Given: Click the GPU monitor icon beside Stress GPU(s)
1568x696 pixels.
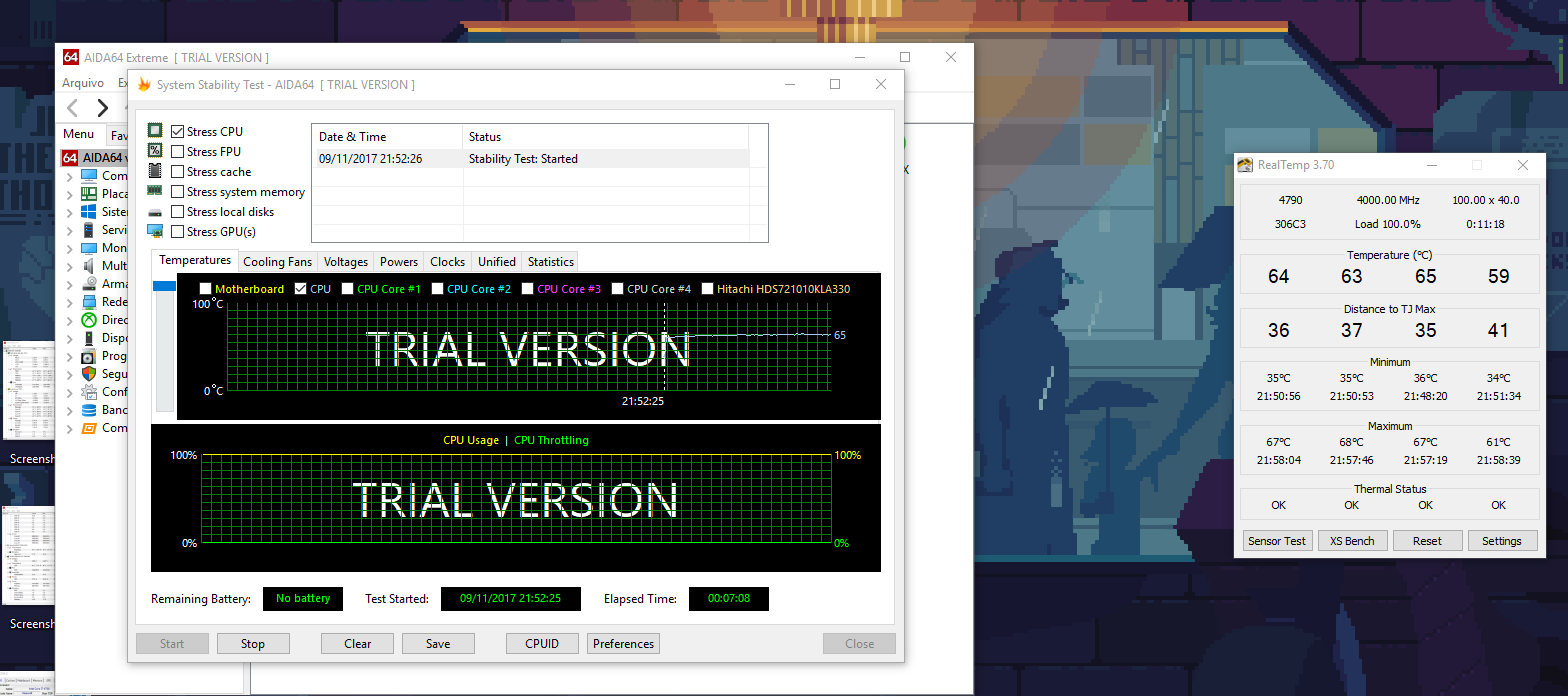Looking at the screenshot, I should 155,231.
